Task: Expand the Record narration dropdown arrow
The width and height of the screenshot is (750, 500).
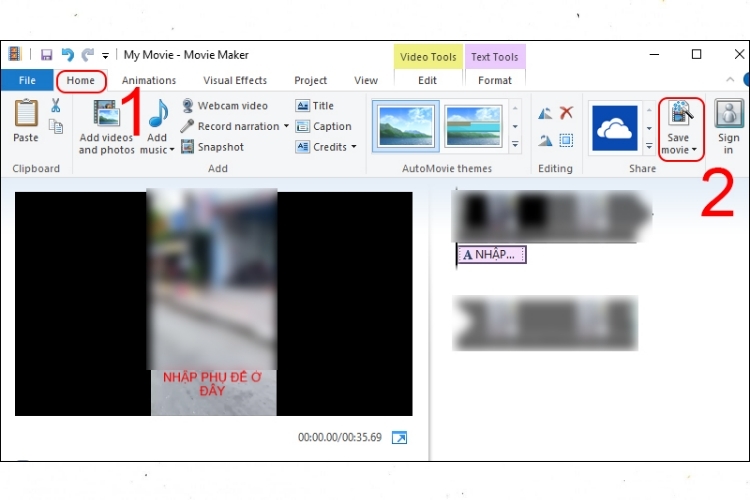Action: point(286,126)
